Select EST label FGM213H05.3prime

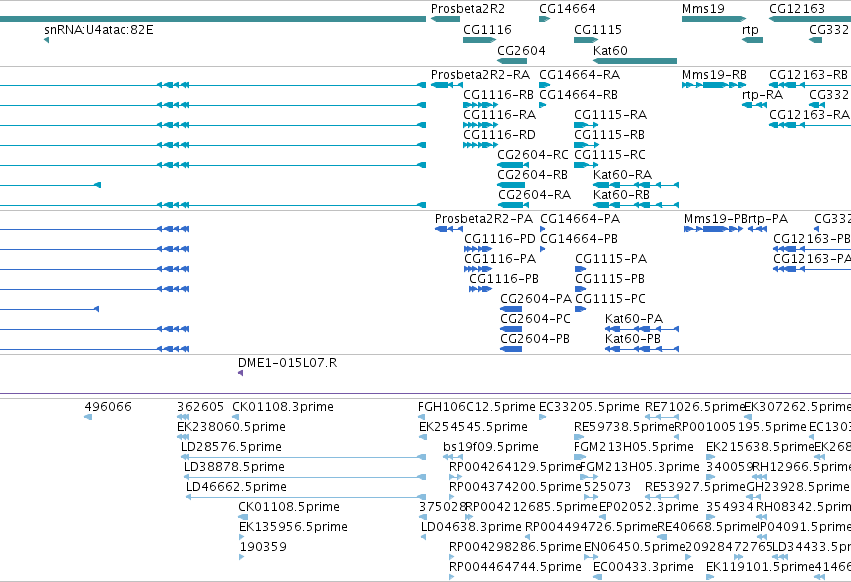click(640, 467)
